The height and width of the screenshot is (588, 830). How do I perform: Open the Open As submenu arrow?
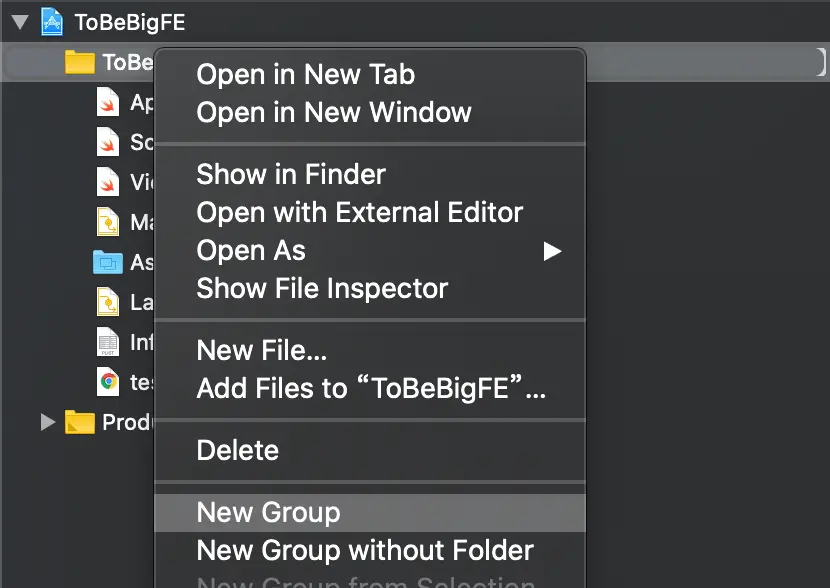point(552,251)
